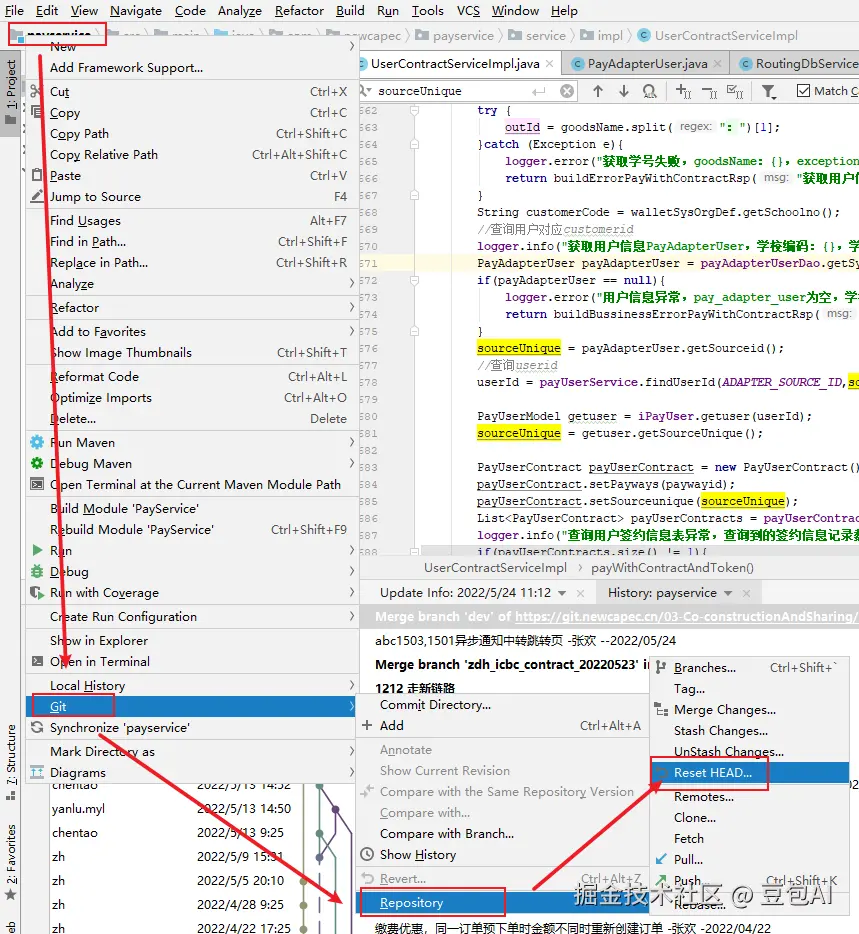Click the Run Maven gear icon
The height and width of the screenshot is (934, 859).
pos(37,442)
